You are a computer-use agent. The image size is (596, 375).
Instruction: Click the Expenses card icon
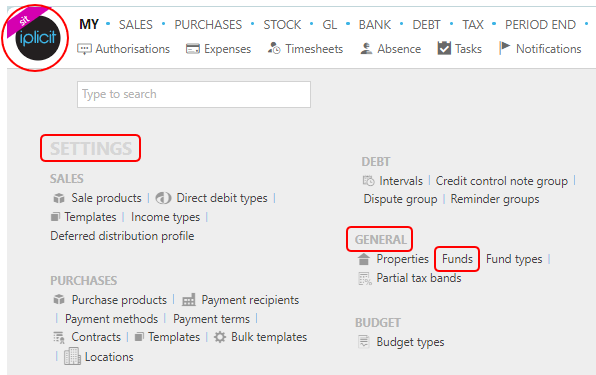tap(193, 49)
